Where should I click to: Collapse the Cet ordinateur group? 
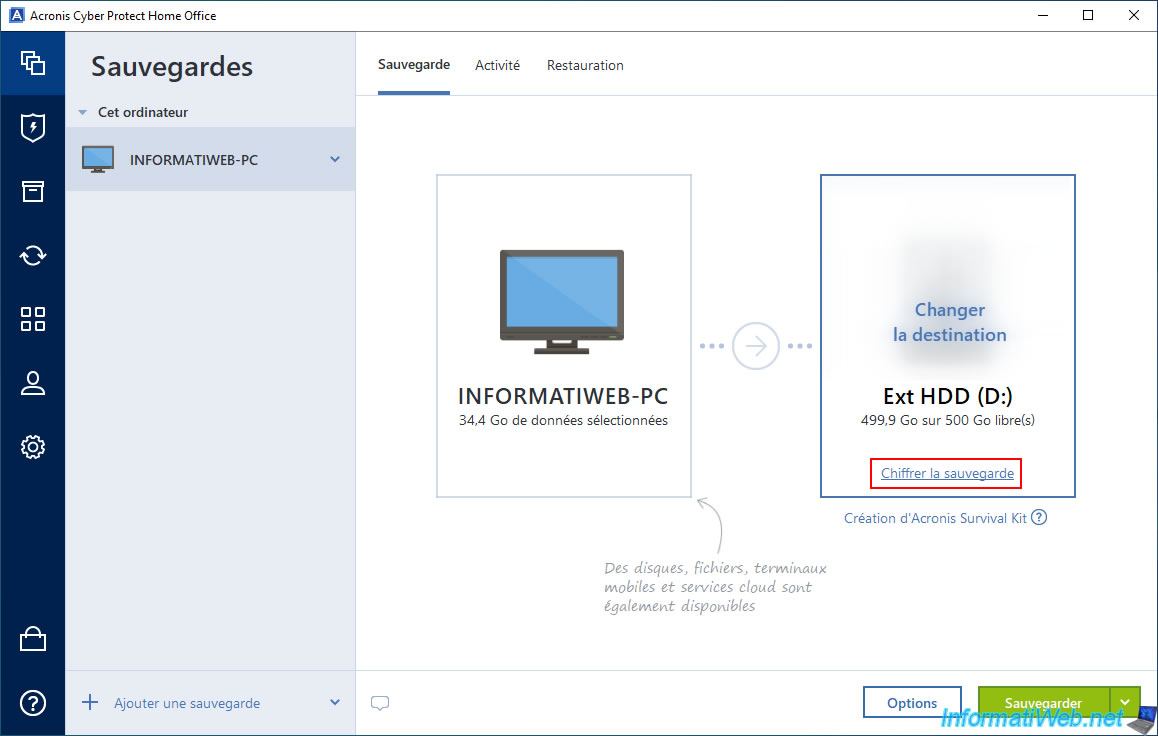pos(83,112)
